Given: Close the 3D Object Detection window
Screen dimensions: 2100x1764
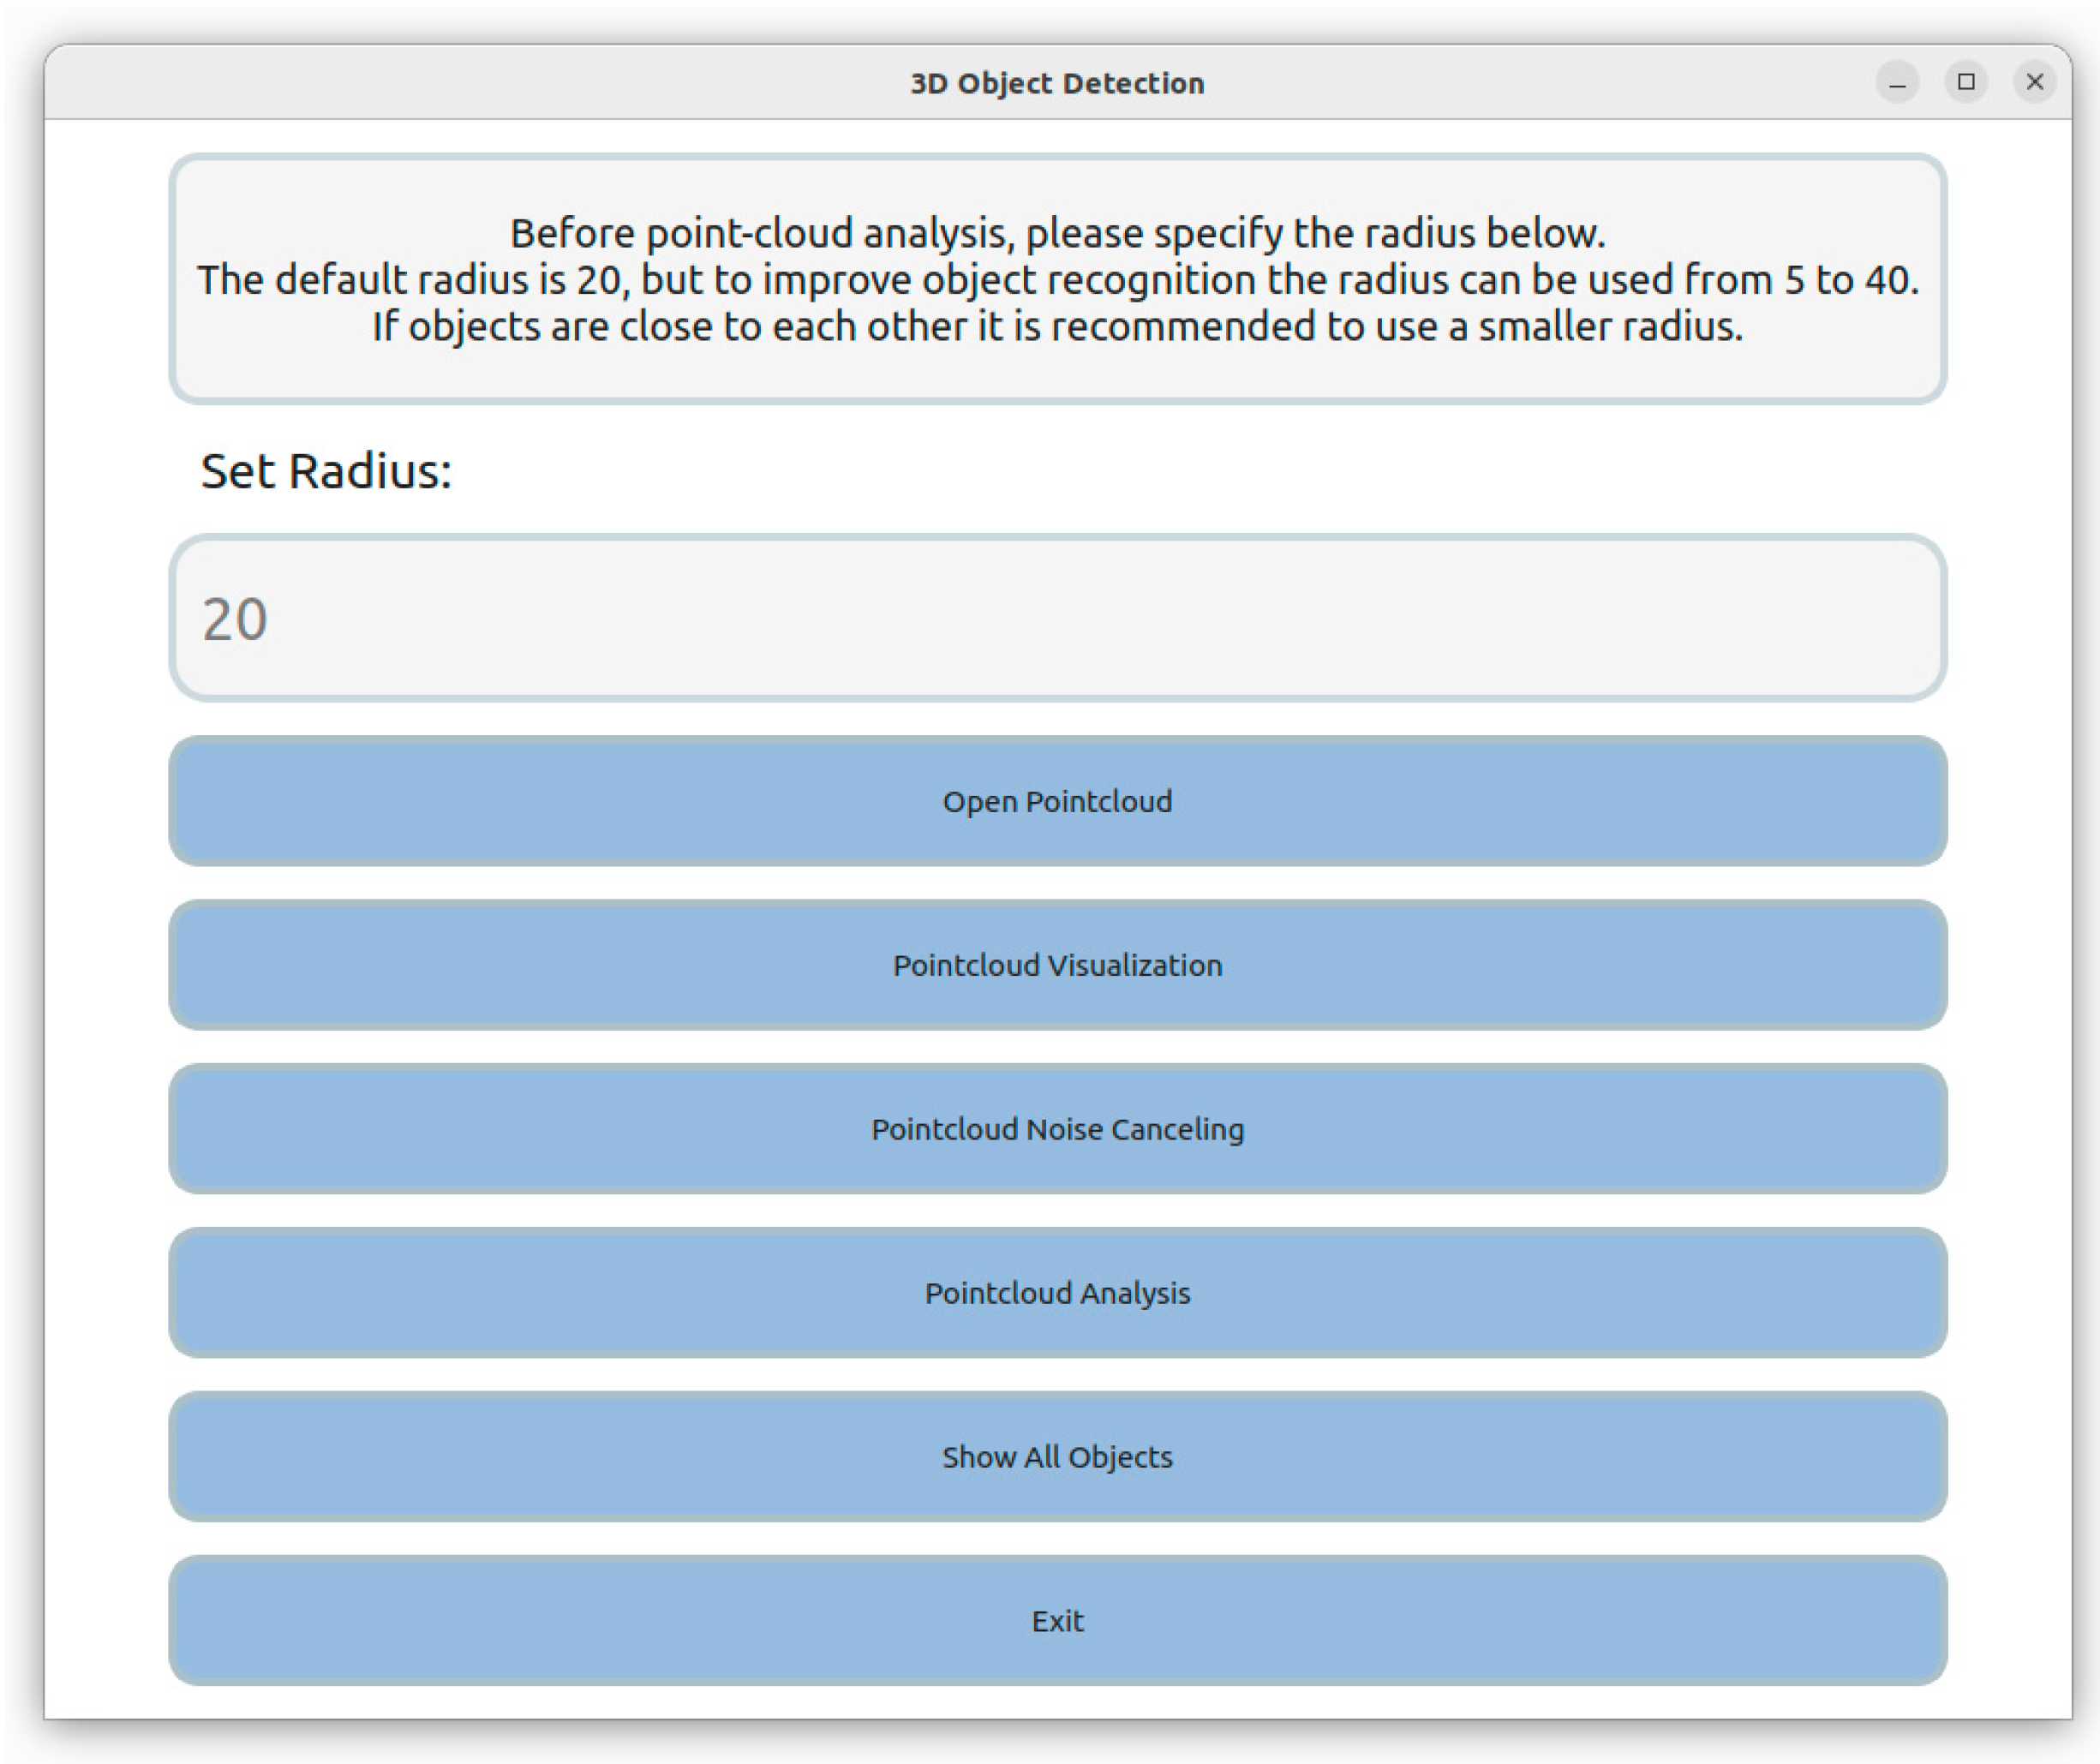Looking at the screenshot, I should pyautogui.click(x=2034, y=82).
